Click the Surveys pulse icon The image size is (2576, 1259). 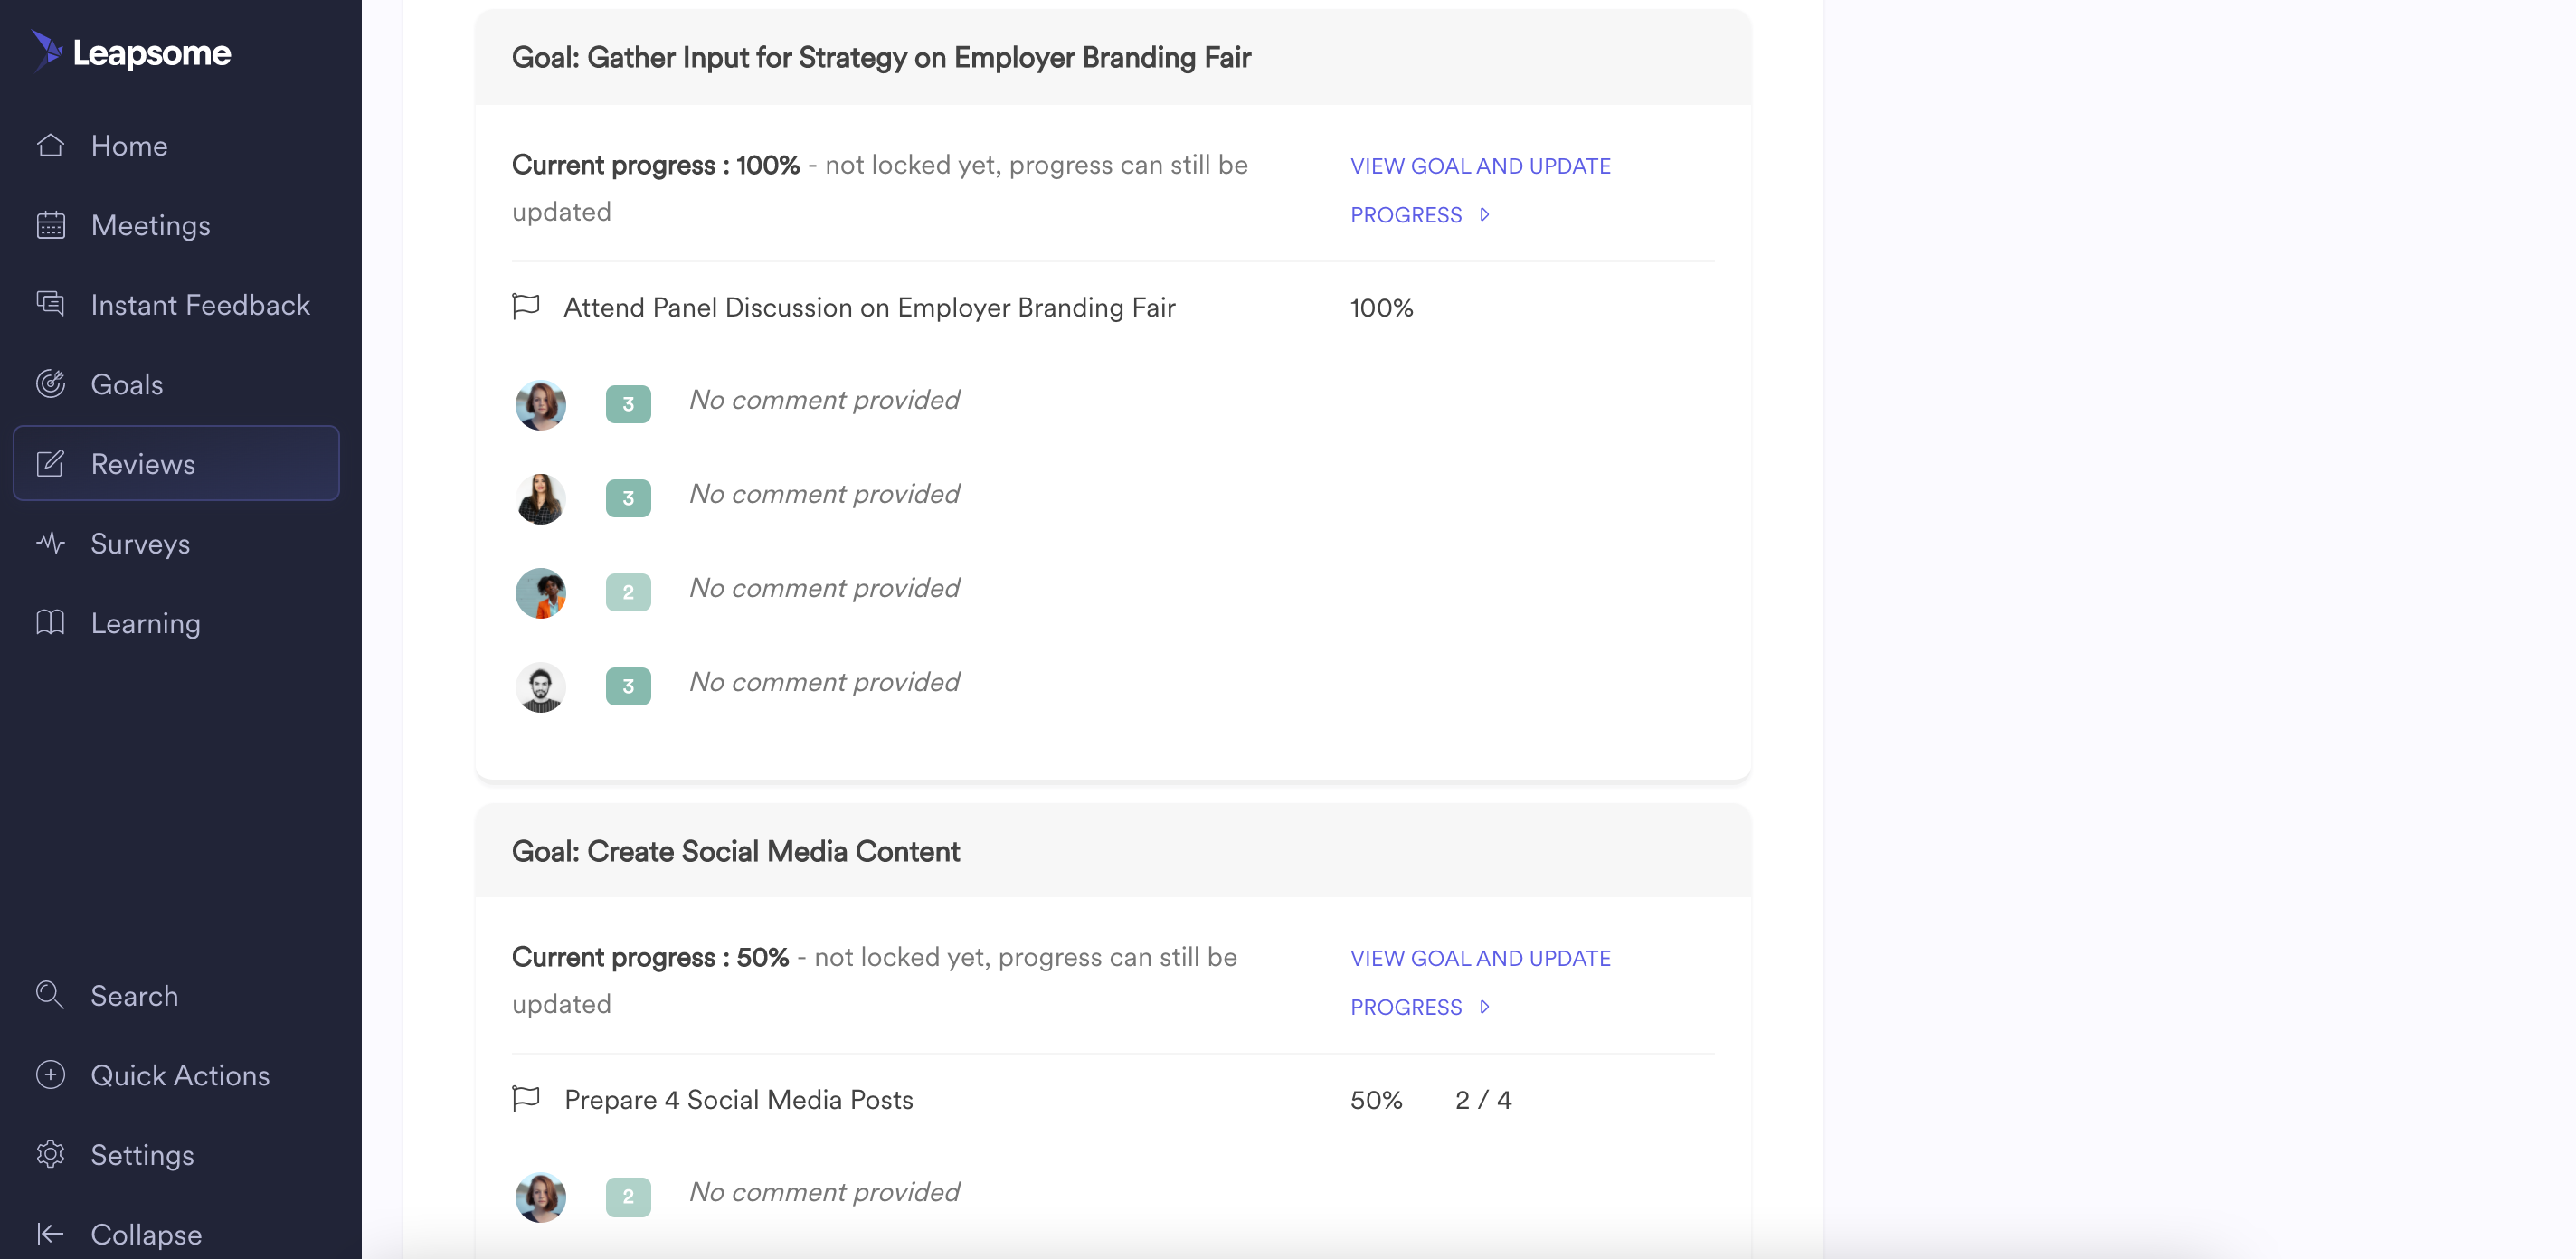[50, 543]
